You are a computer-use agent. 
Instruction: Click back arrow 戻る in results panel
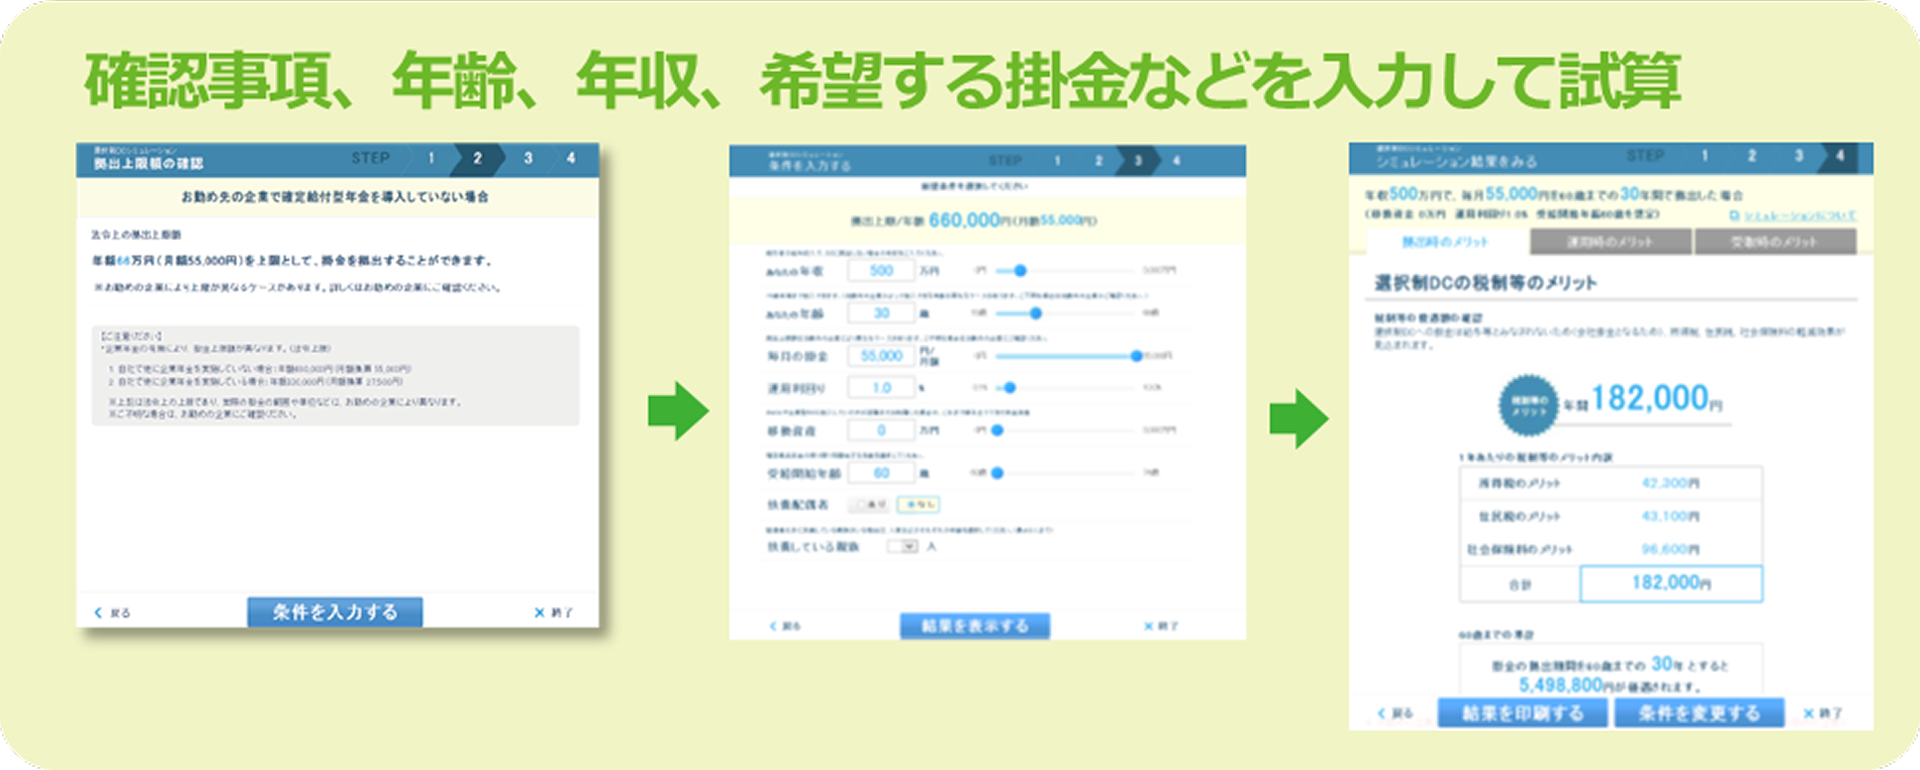point(1395,713)
